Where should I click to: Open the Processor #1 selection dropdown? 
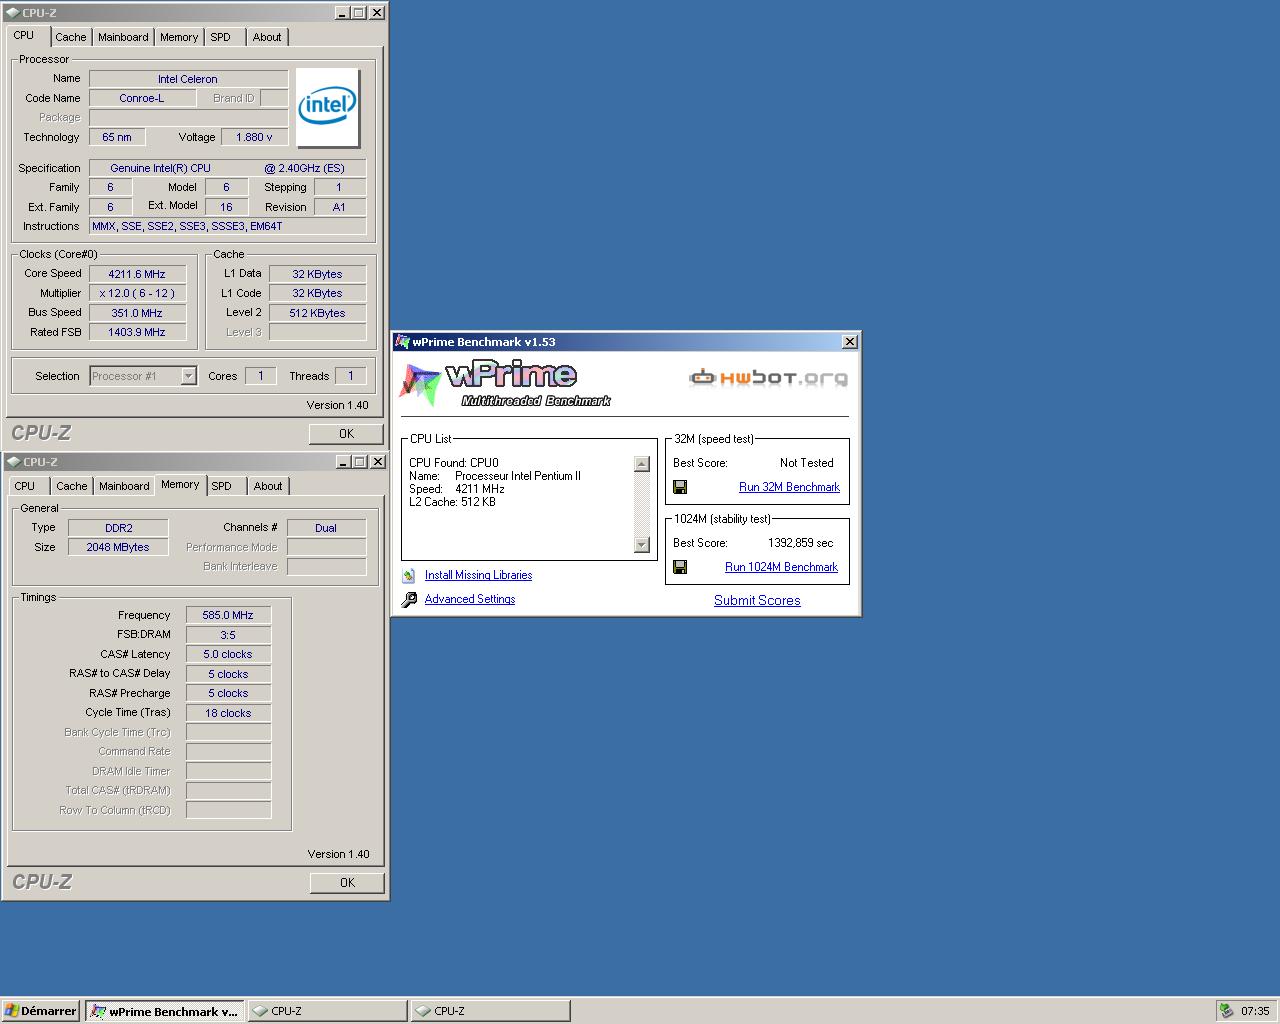click(188, 376)
